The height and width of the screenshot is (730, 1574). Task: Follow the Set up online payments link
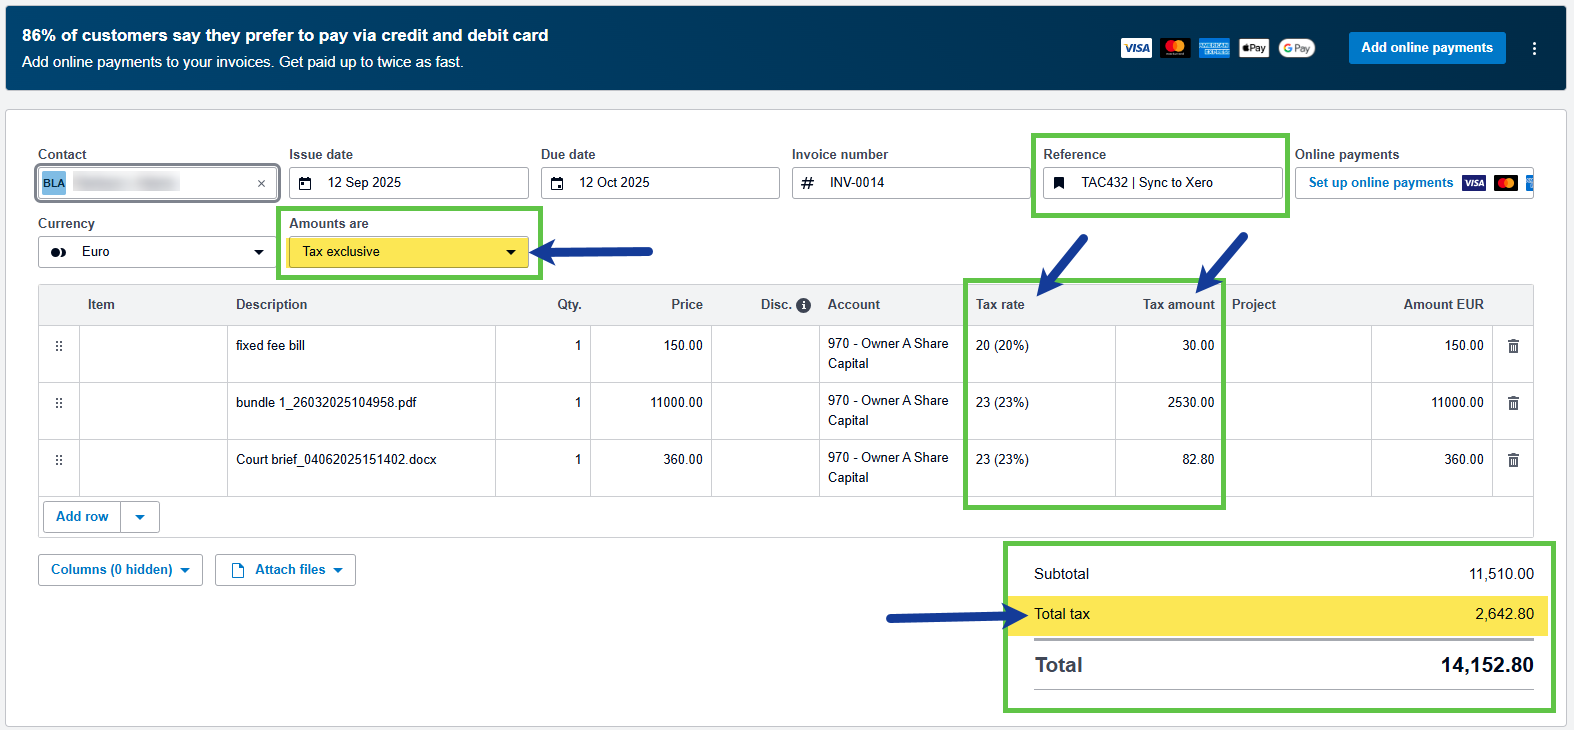coord(1380,183)
